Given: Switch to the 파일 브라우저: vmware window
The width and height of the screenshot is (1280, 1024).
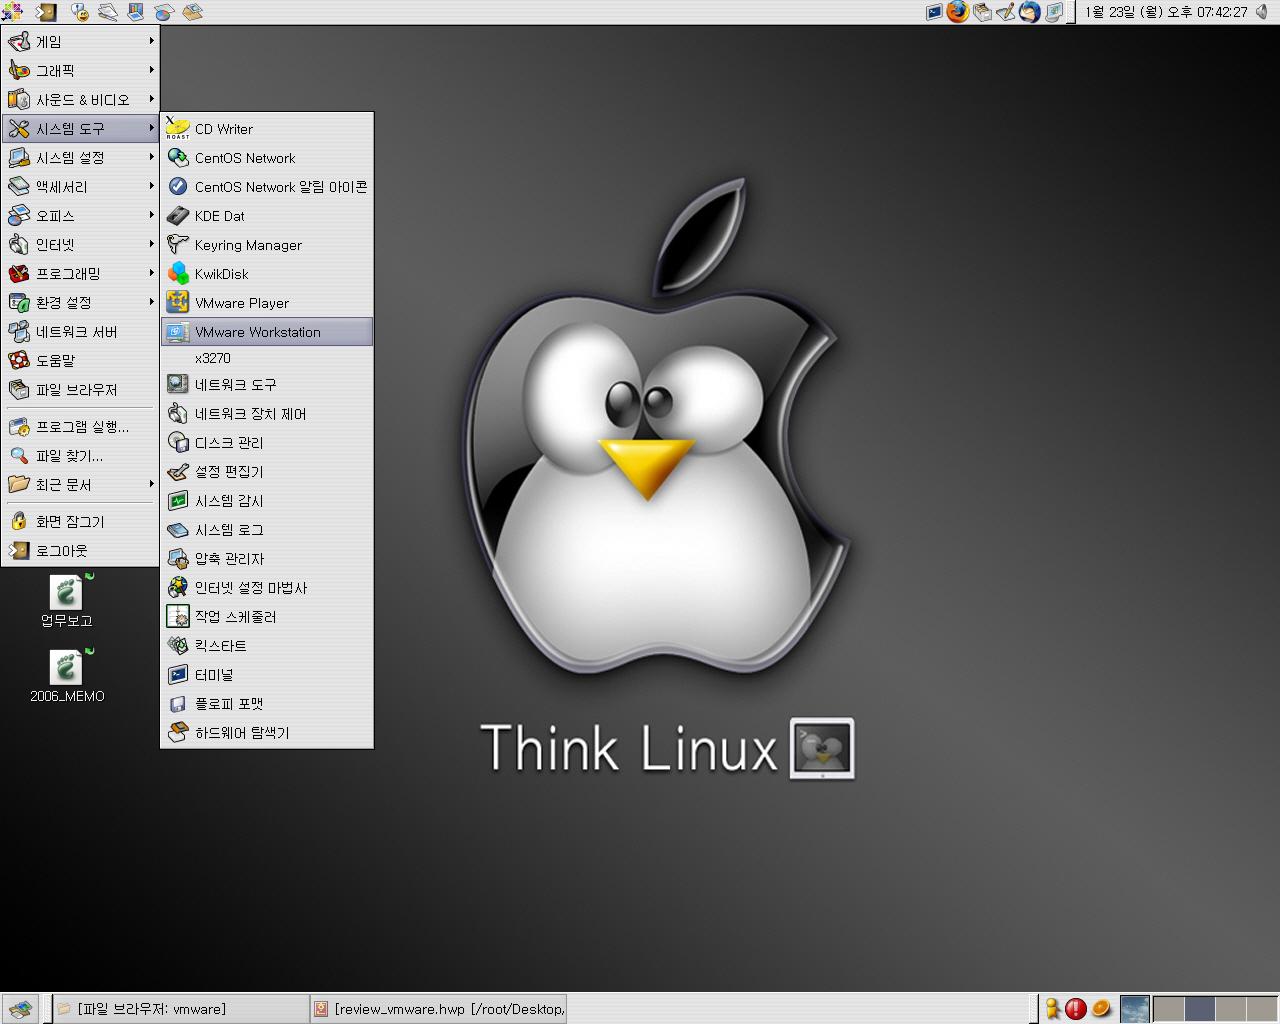Looking at the screenshot, I should [180, 1009].
